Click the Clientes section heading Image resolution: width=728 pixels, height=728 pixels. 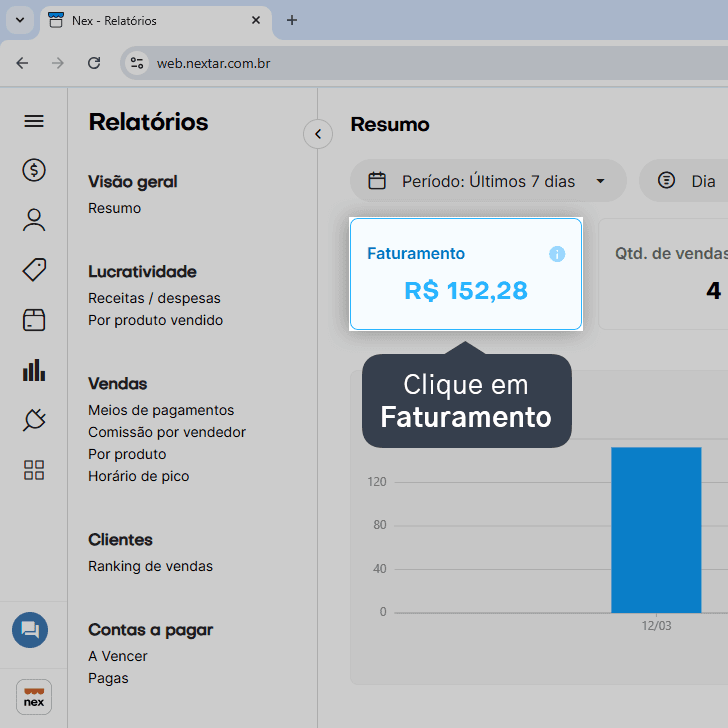point(120,540)
